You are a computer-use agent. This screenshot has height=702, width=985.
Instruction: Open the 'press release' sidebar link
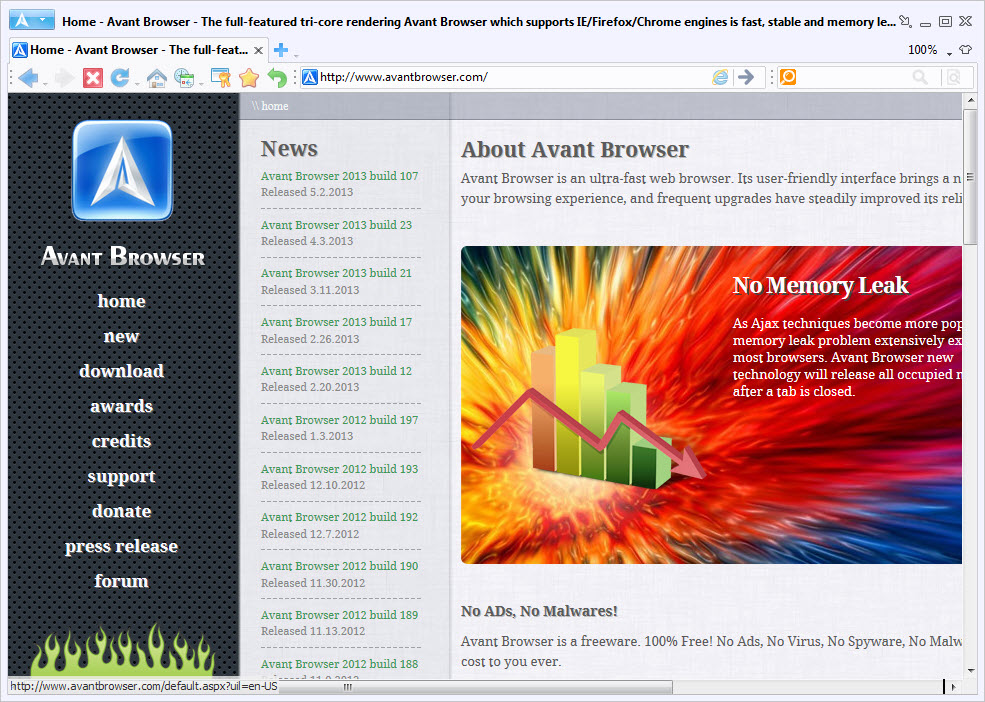[x=121, y=546]
